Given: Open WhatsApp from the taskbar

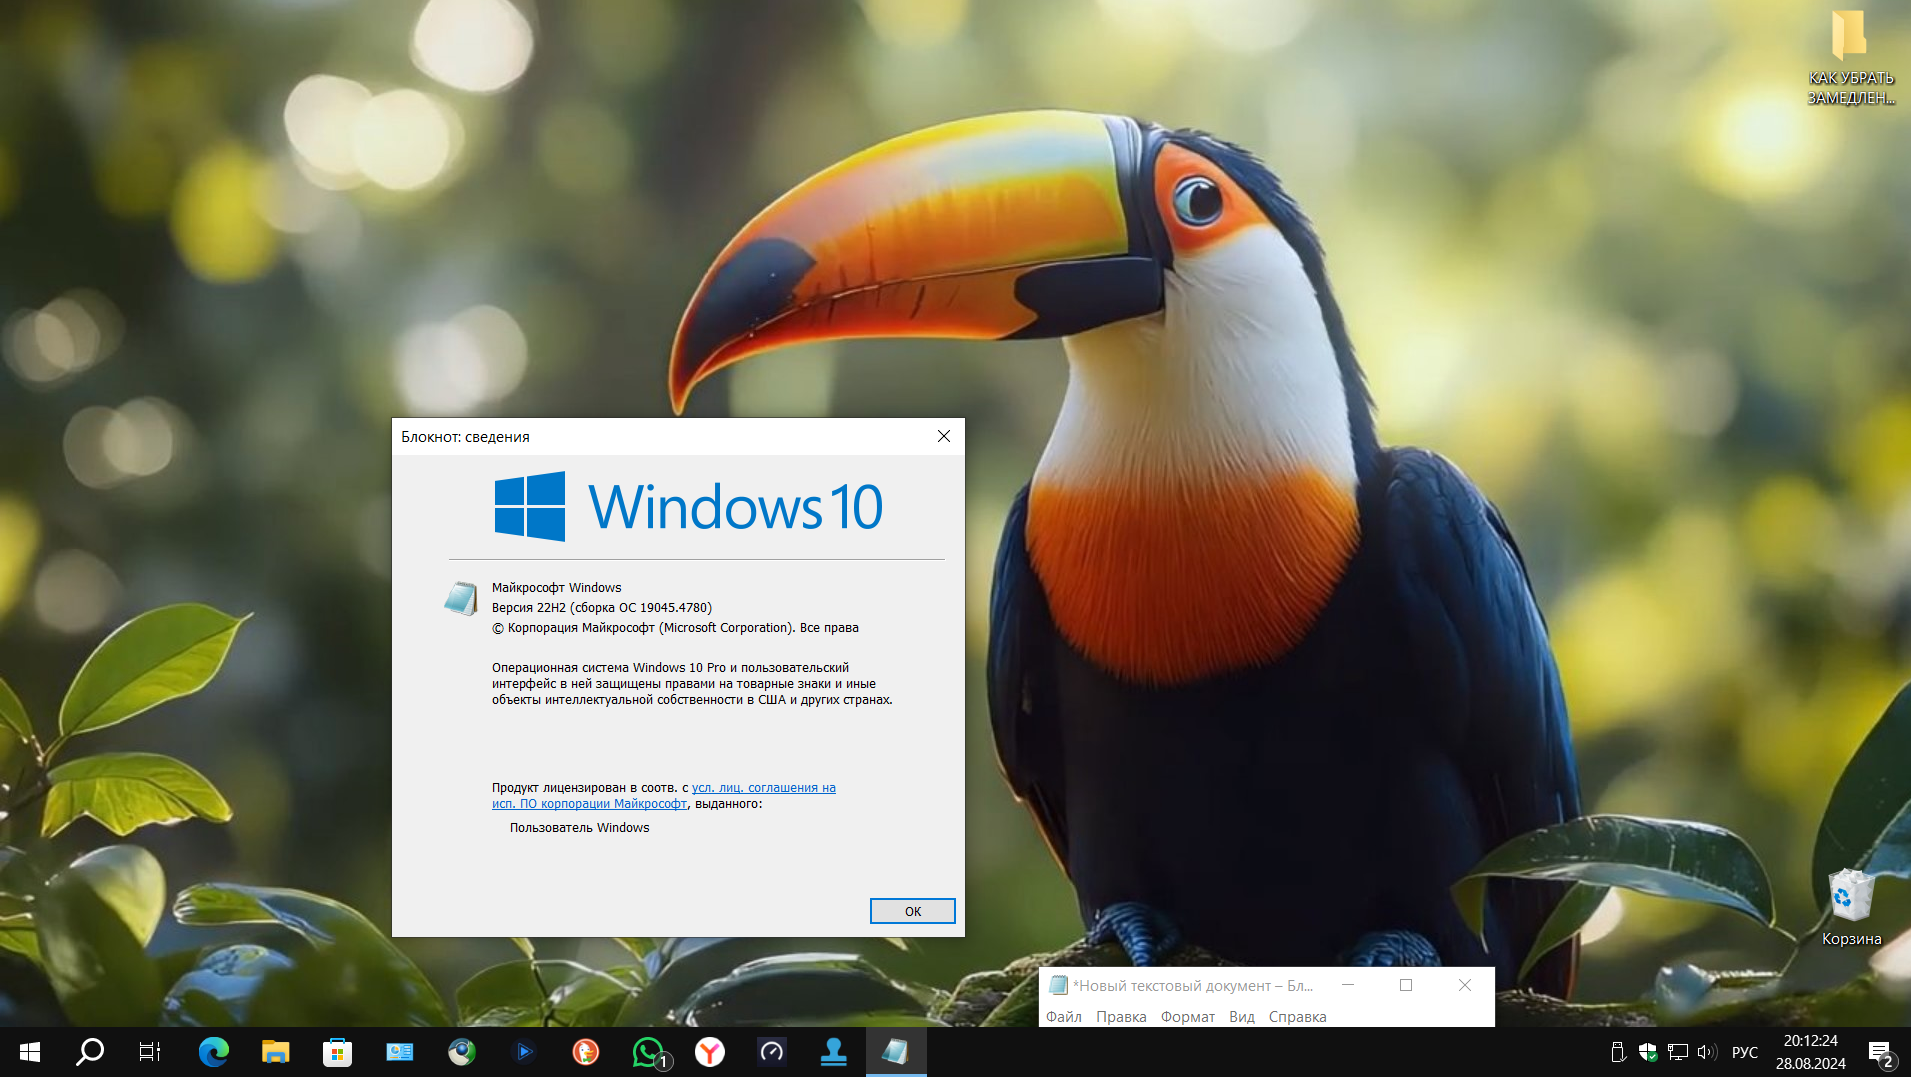Looking at the screenshot, I should coord(648,1052).
